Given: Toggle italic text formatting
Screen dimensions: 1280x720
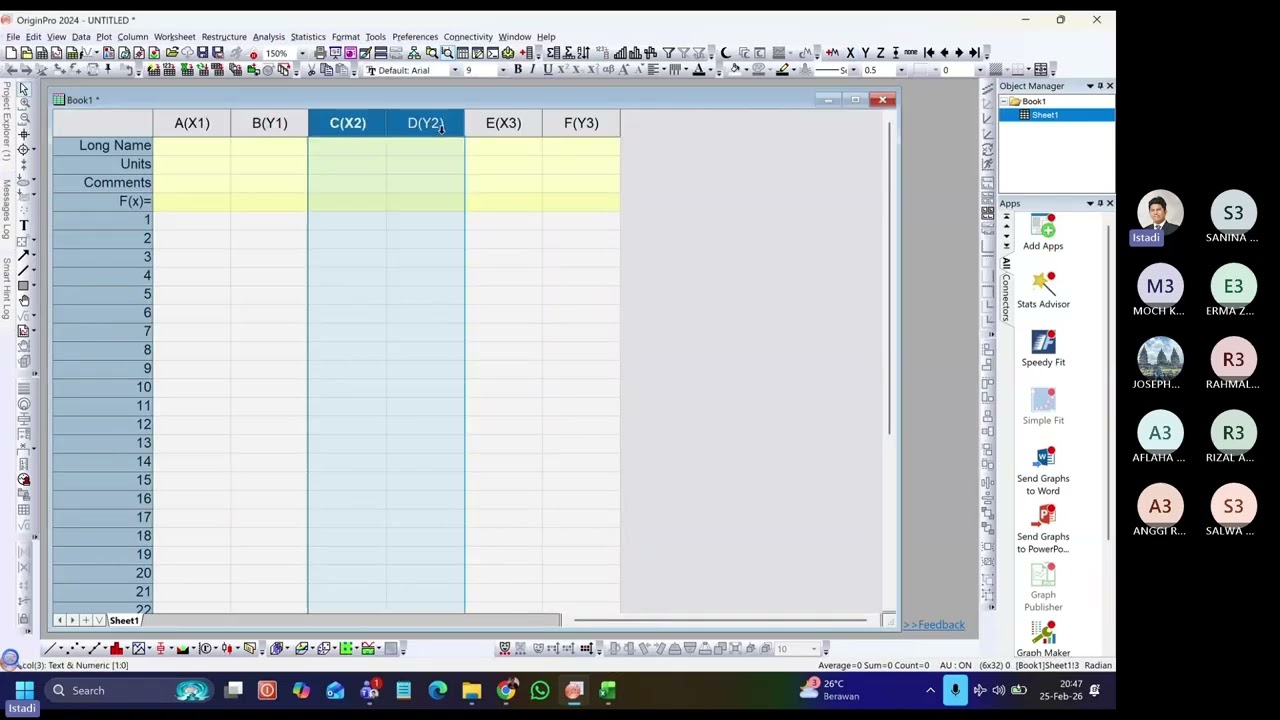Looking at the screenshot, I should 533,70.
